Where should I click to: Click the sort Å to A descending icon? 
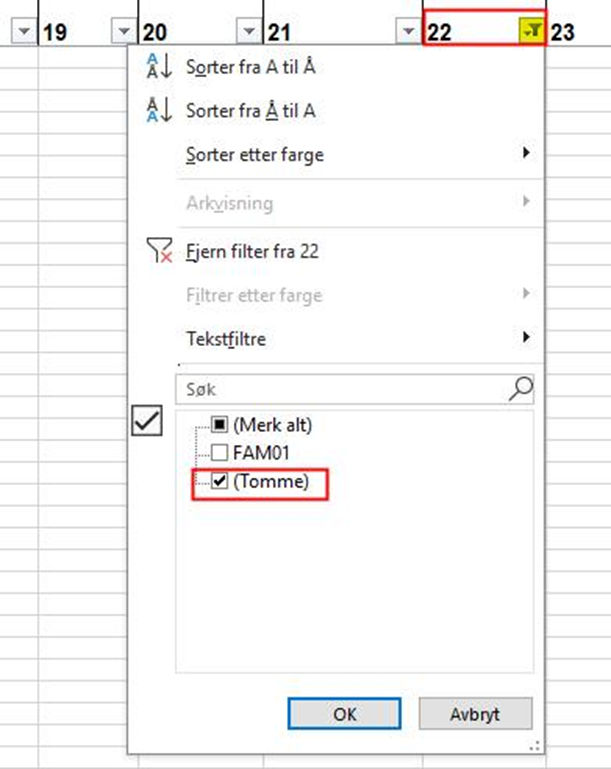click(x=159, y=110)
